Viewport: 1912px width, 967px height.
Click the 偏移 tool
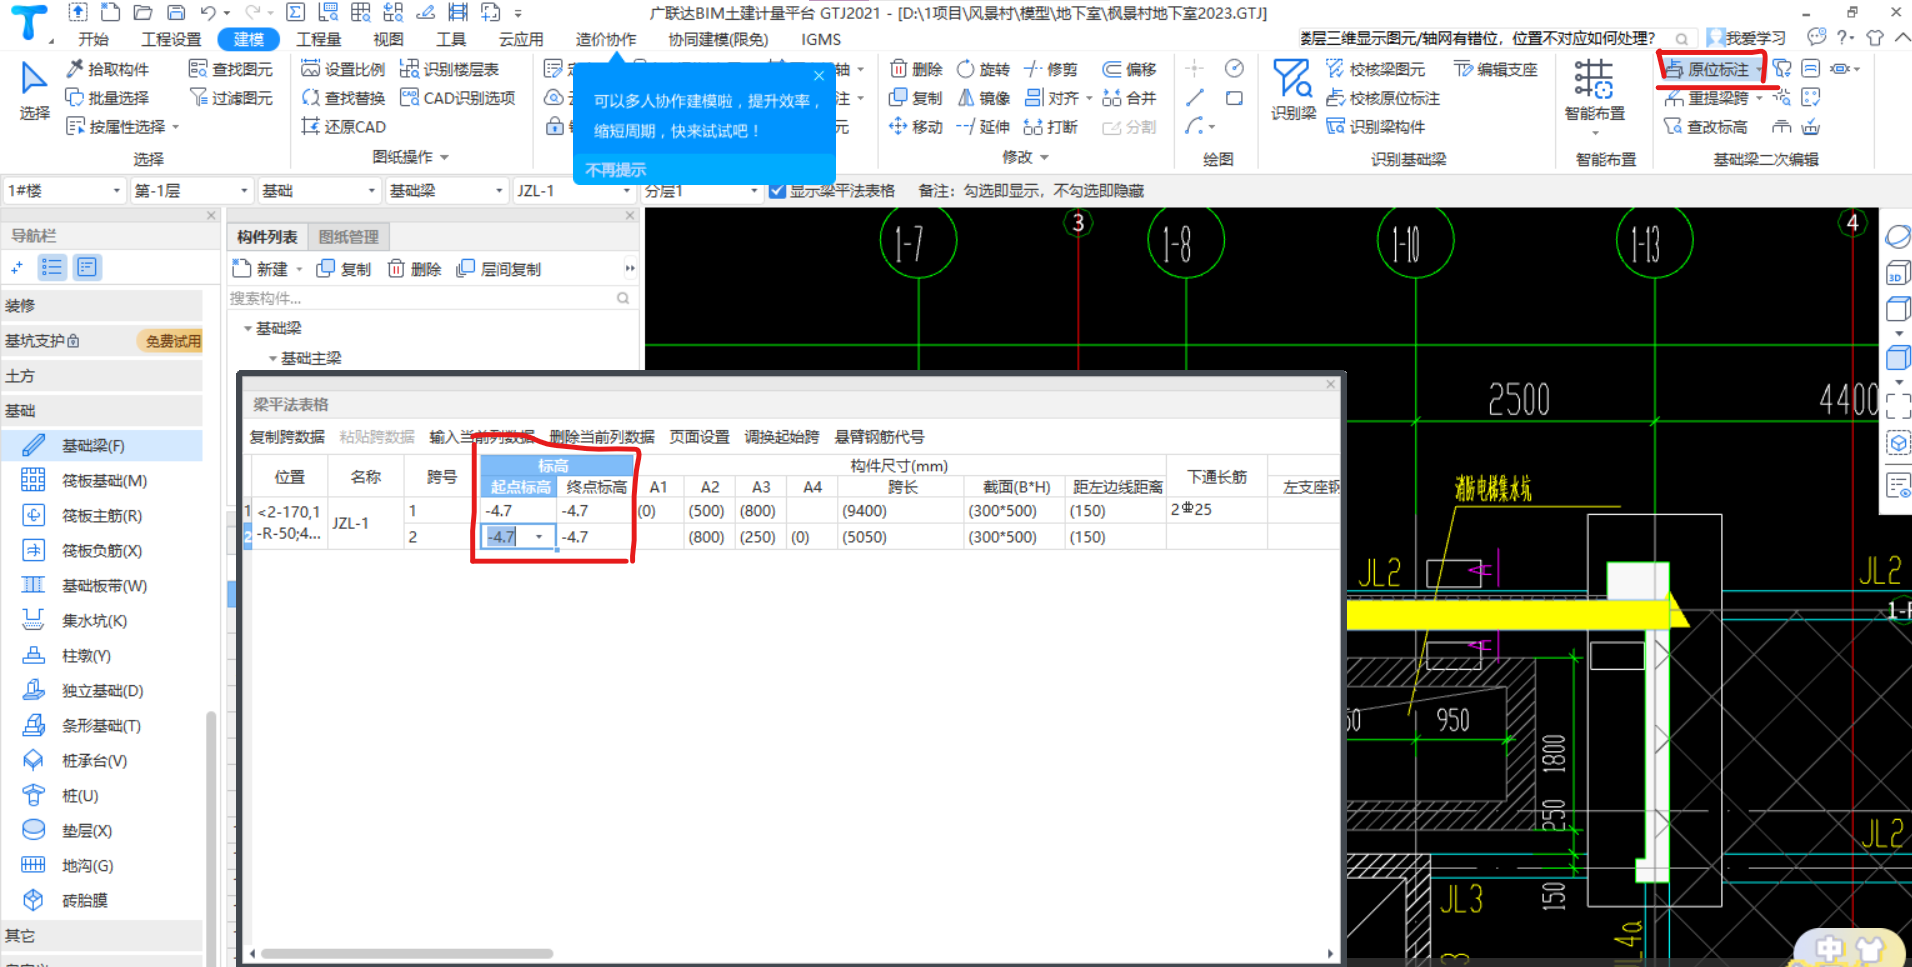point(1129,69)
